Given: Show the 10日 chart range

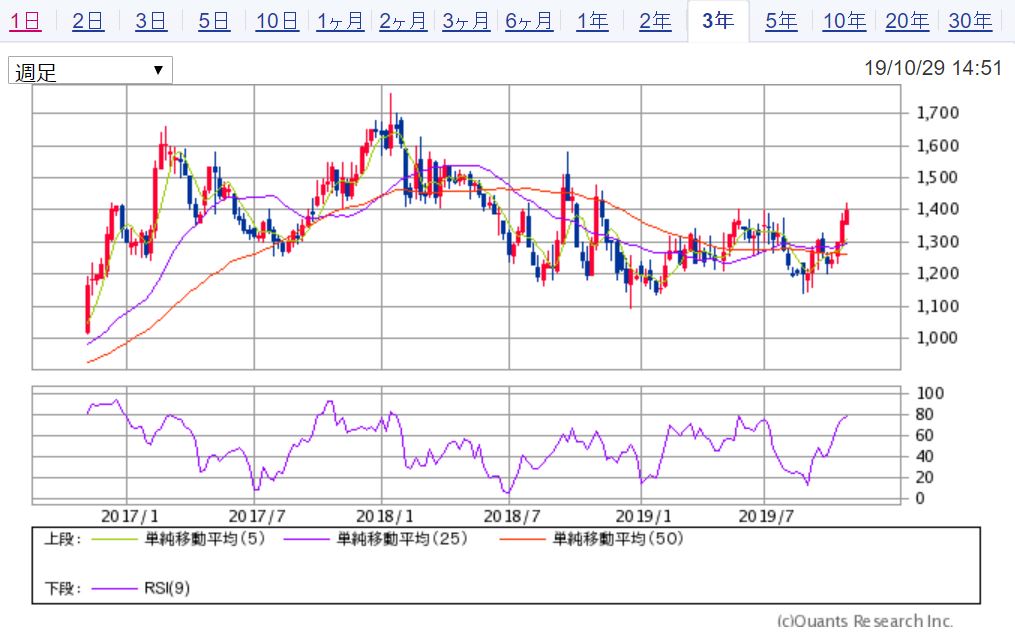Looking at the screenshot, I should coord(277,21).
